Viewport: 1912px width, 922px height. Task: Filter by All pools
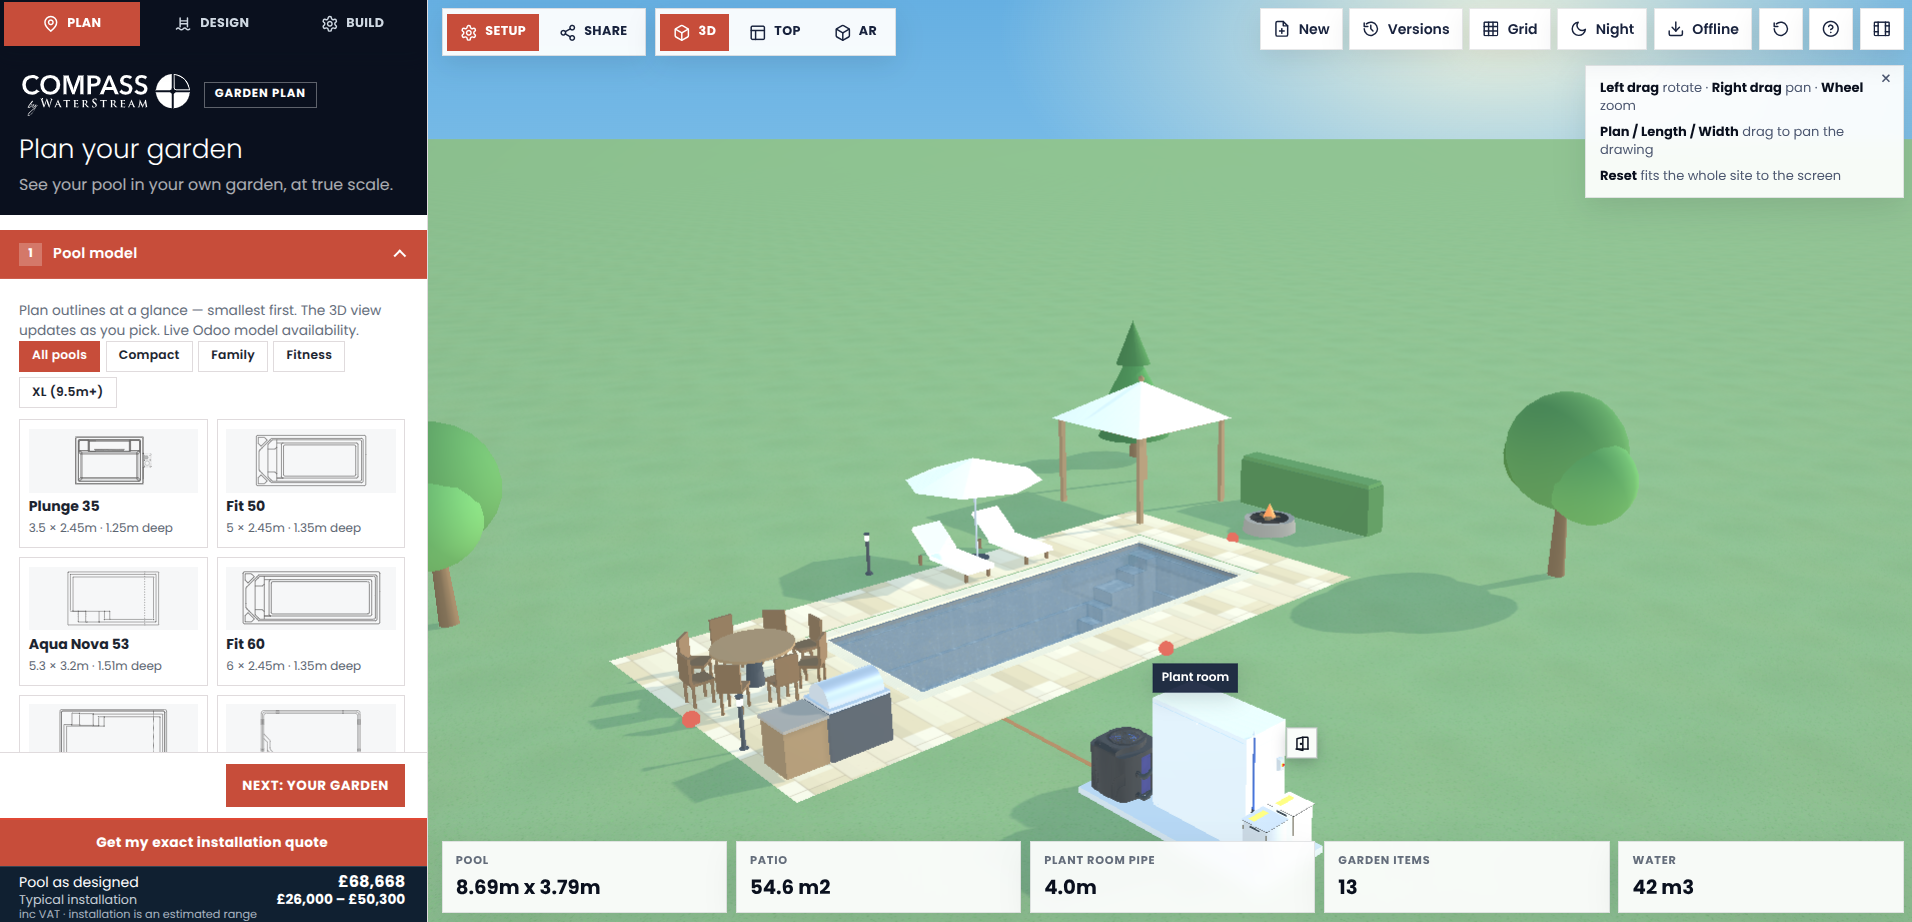coord(59,356)
